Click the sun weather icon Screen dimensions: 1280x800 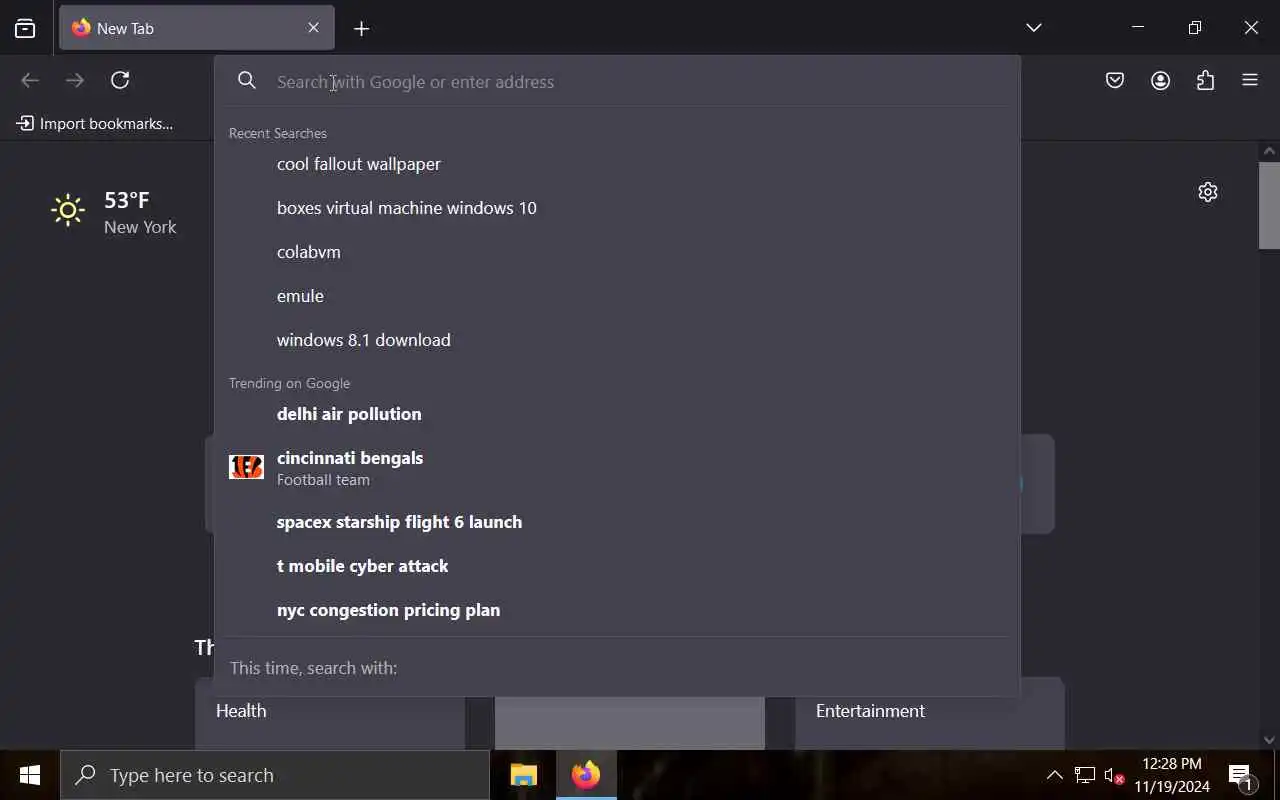coord(68,210)
